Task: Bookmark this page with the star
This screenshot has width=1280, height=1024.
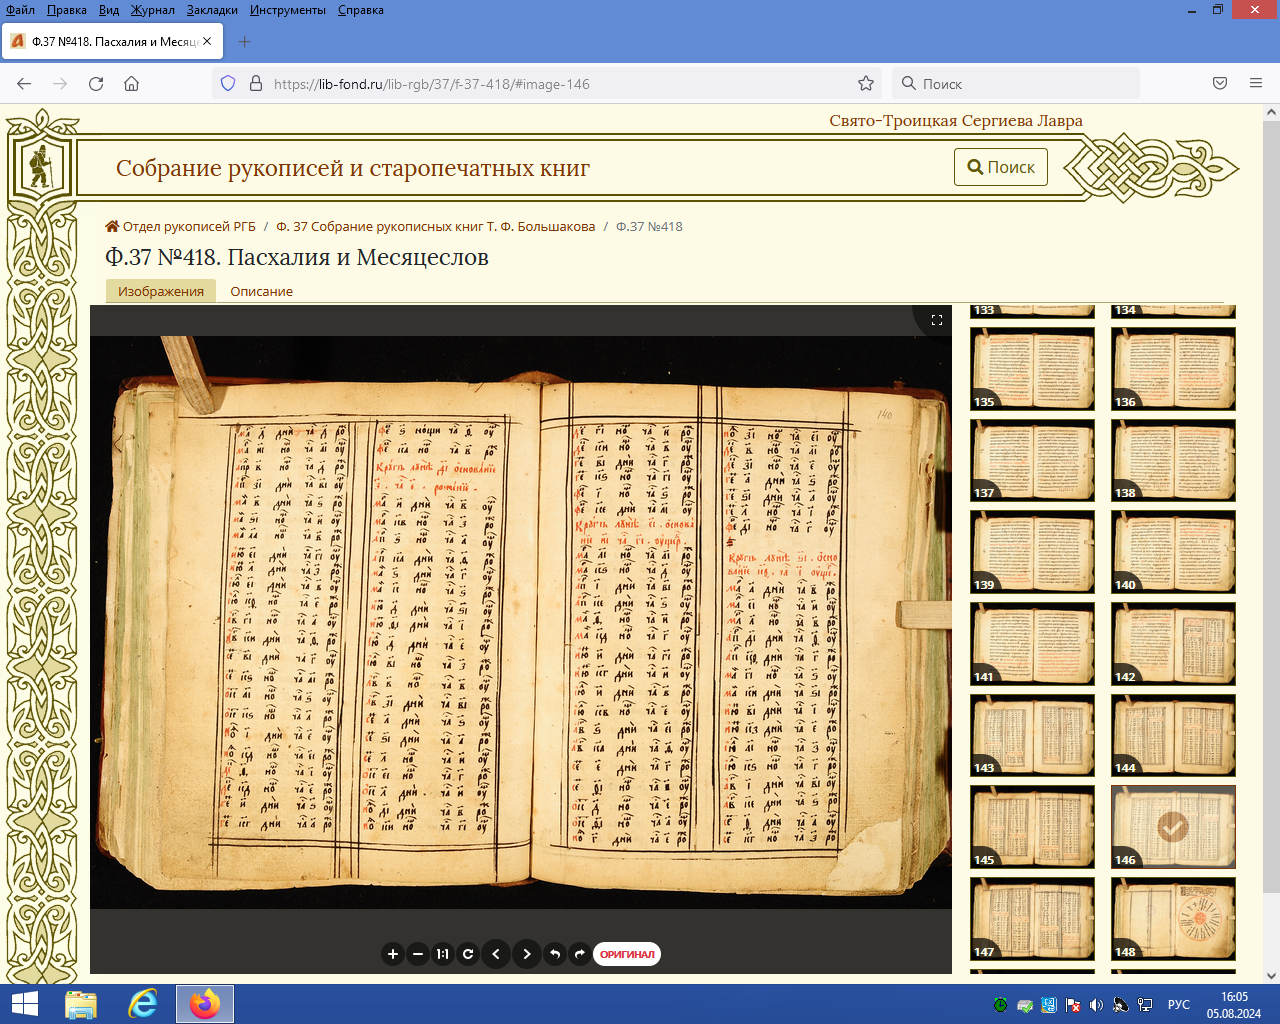Action: [x=866, y=84]
